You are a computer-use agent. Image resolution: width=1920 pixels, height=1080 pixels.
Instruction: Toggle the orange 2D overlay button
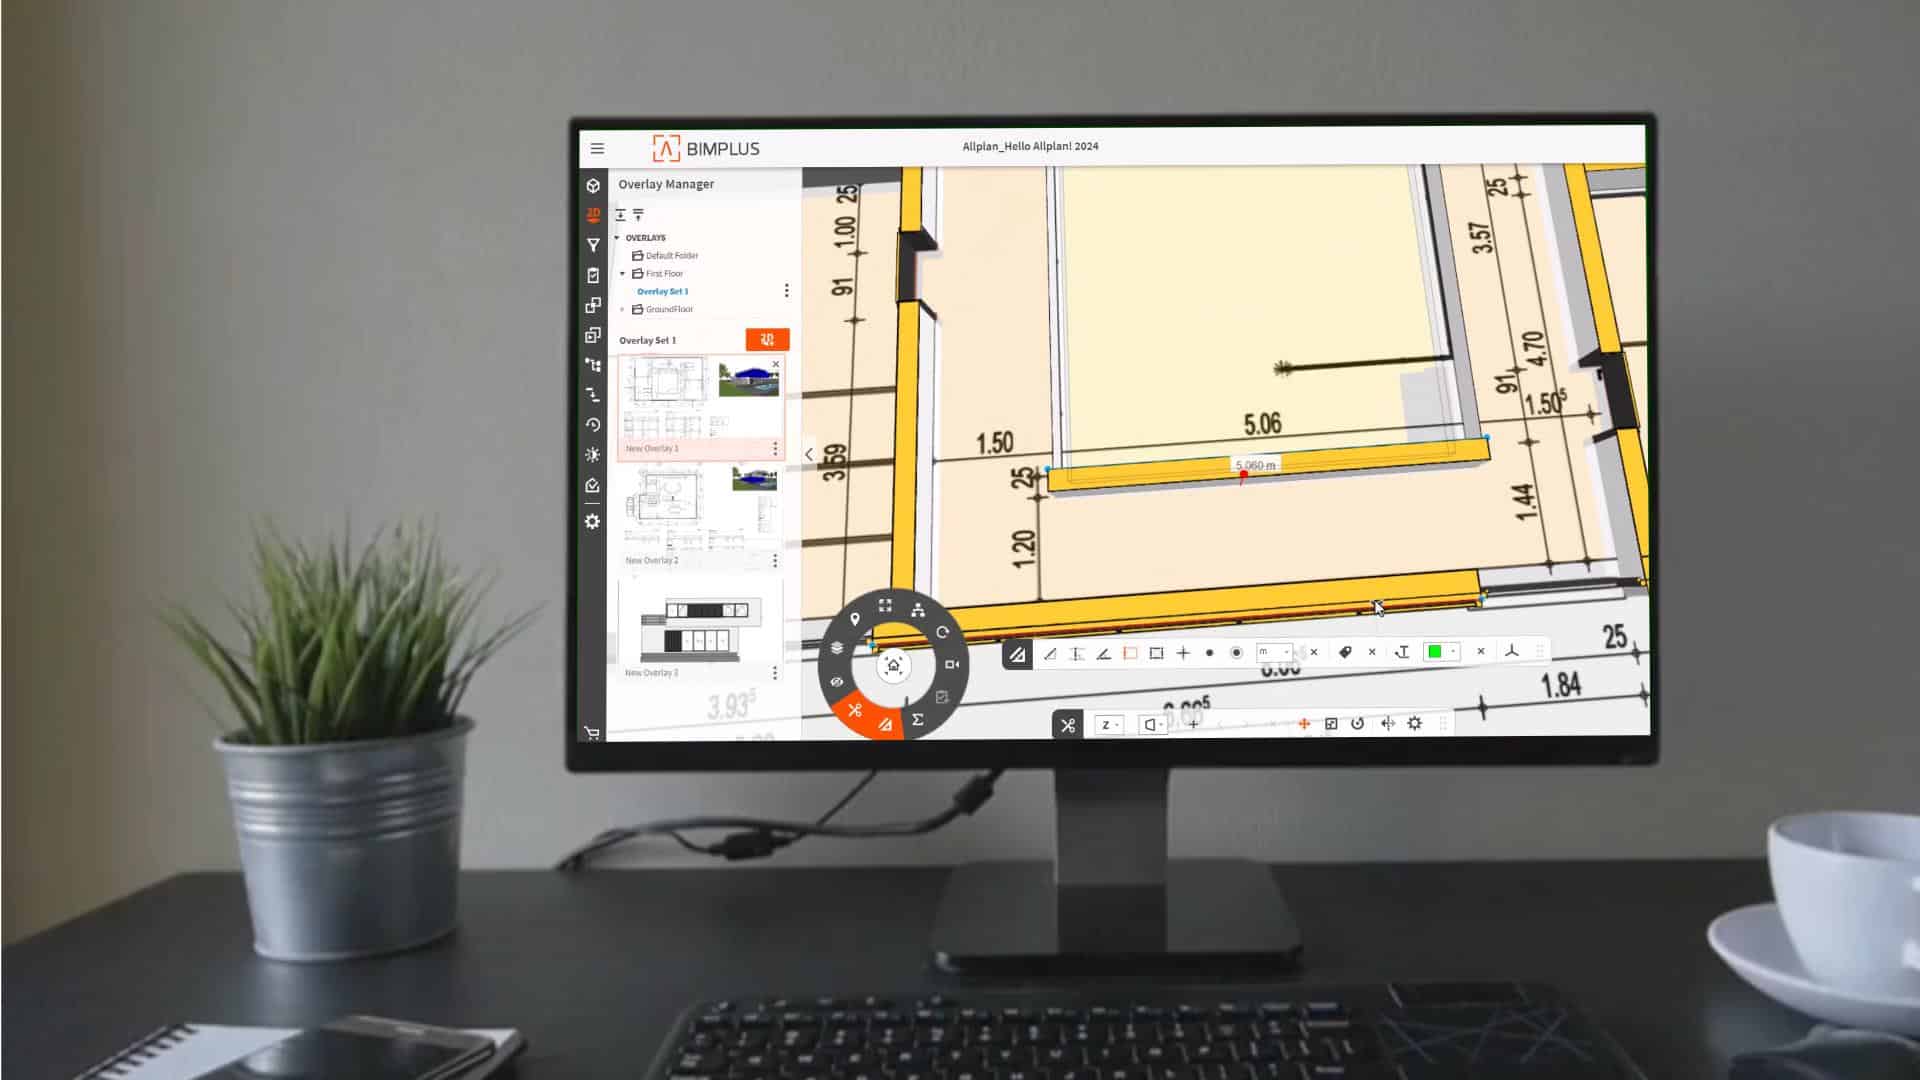(x=767, y=340)
